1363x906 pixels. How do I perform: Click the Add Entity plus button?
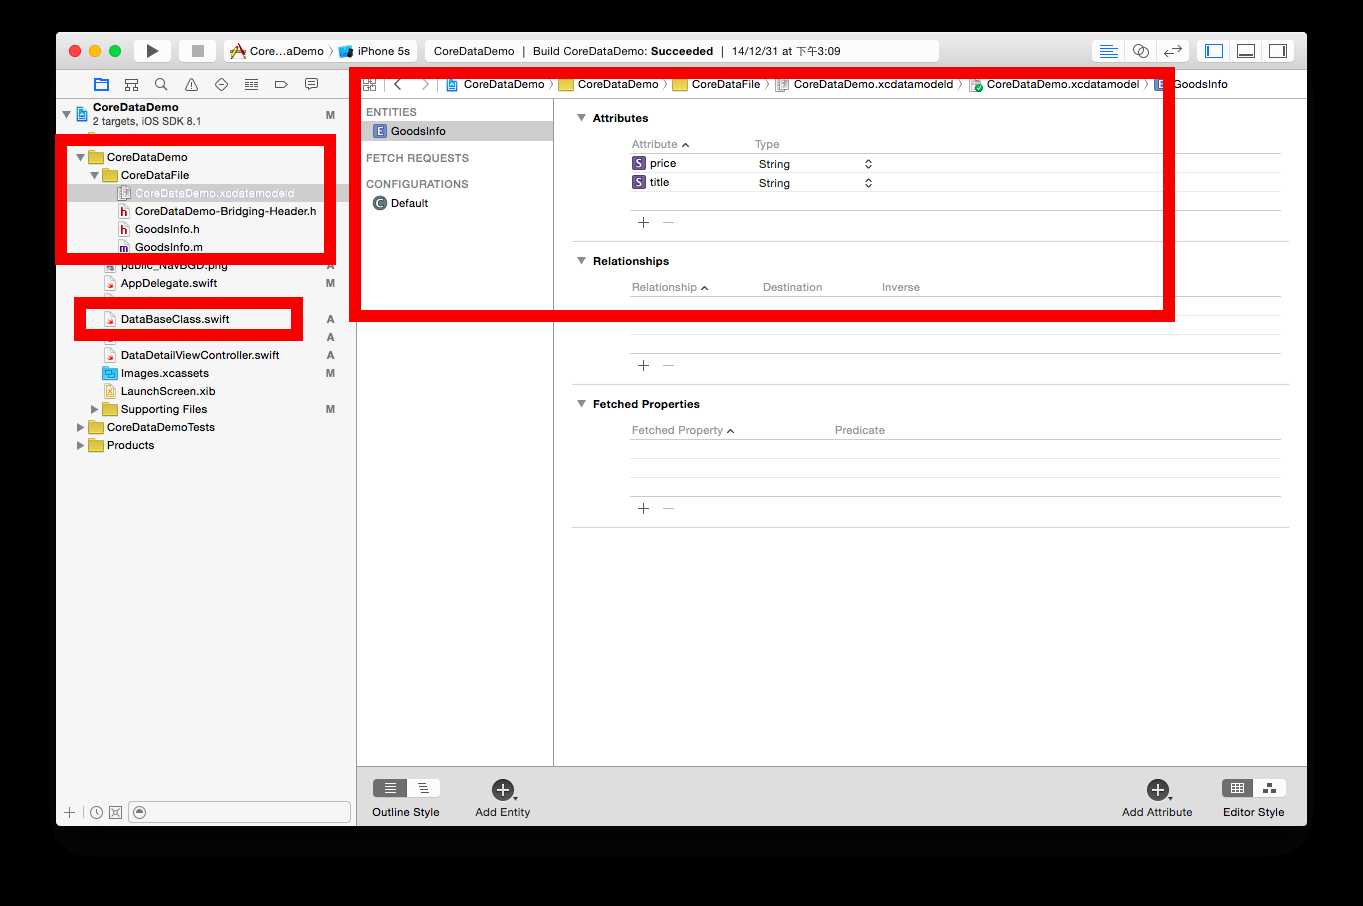click(503, 790)
